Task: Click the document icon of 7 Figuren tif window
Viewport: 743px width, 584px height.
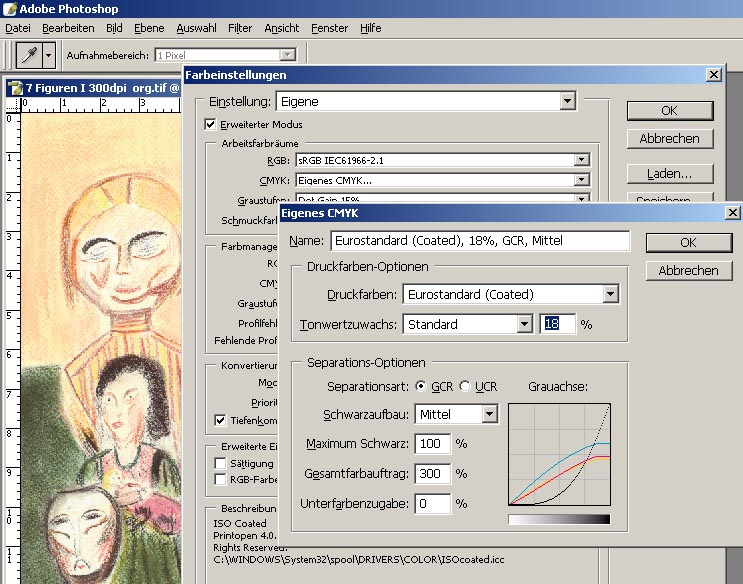Action: click(x=15, y=88)
